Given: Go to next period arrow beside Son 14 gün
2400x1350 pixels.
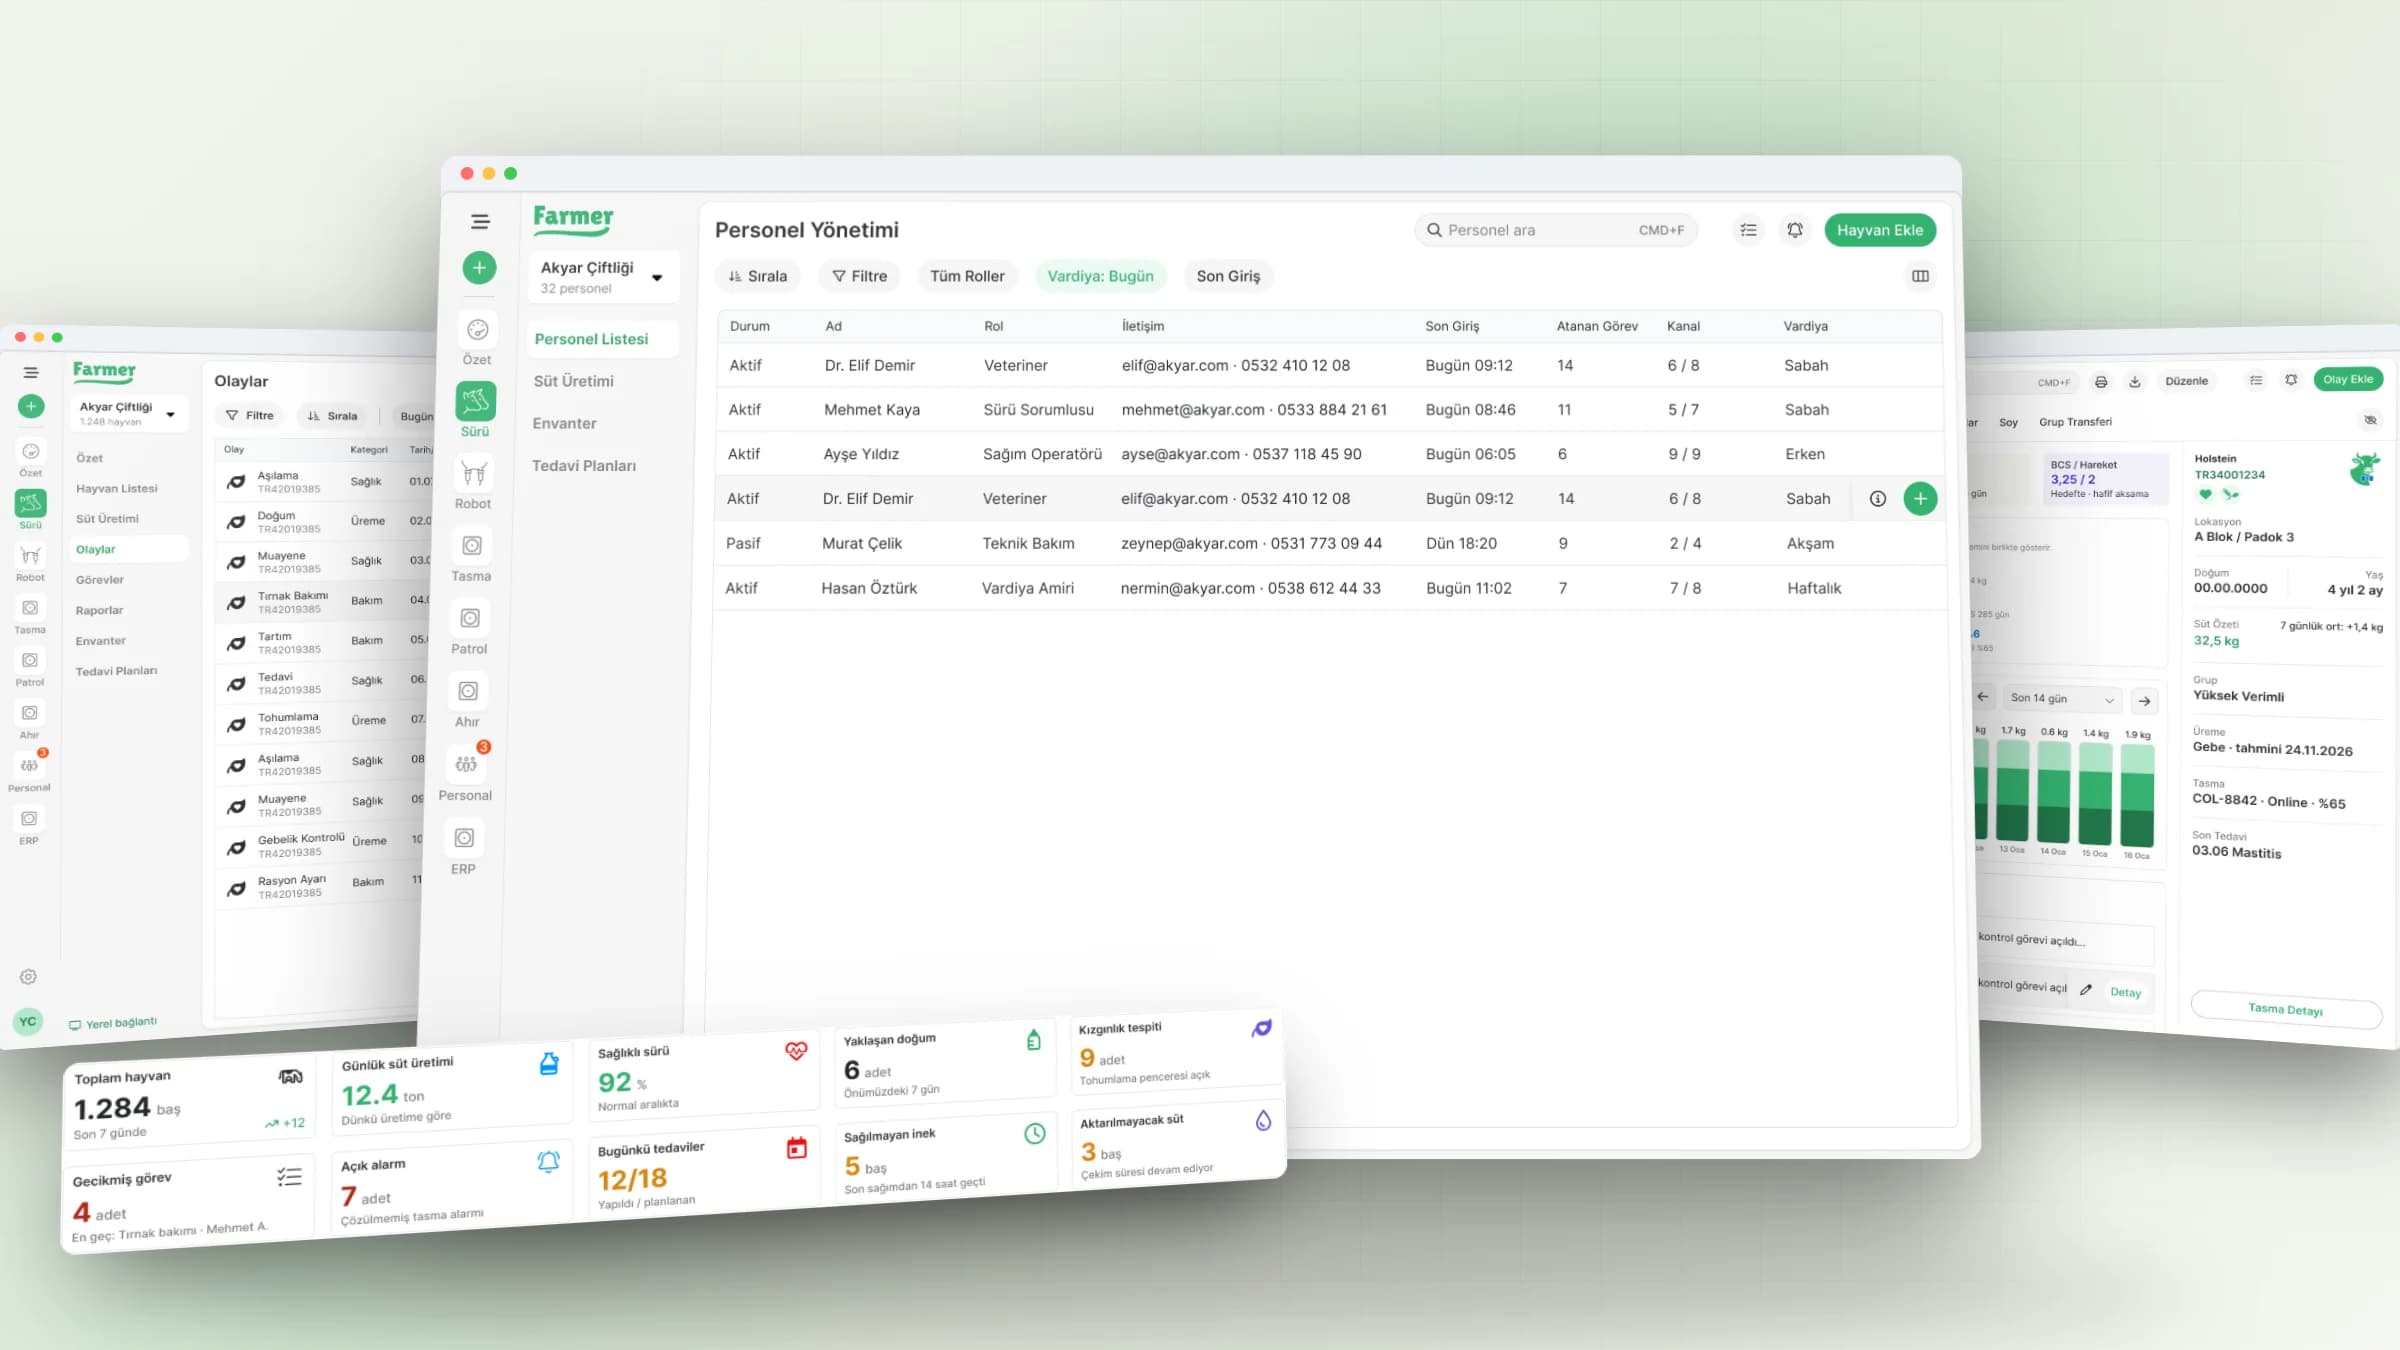Looking at the screenshot, I should [x=2144, y=701].
